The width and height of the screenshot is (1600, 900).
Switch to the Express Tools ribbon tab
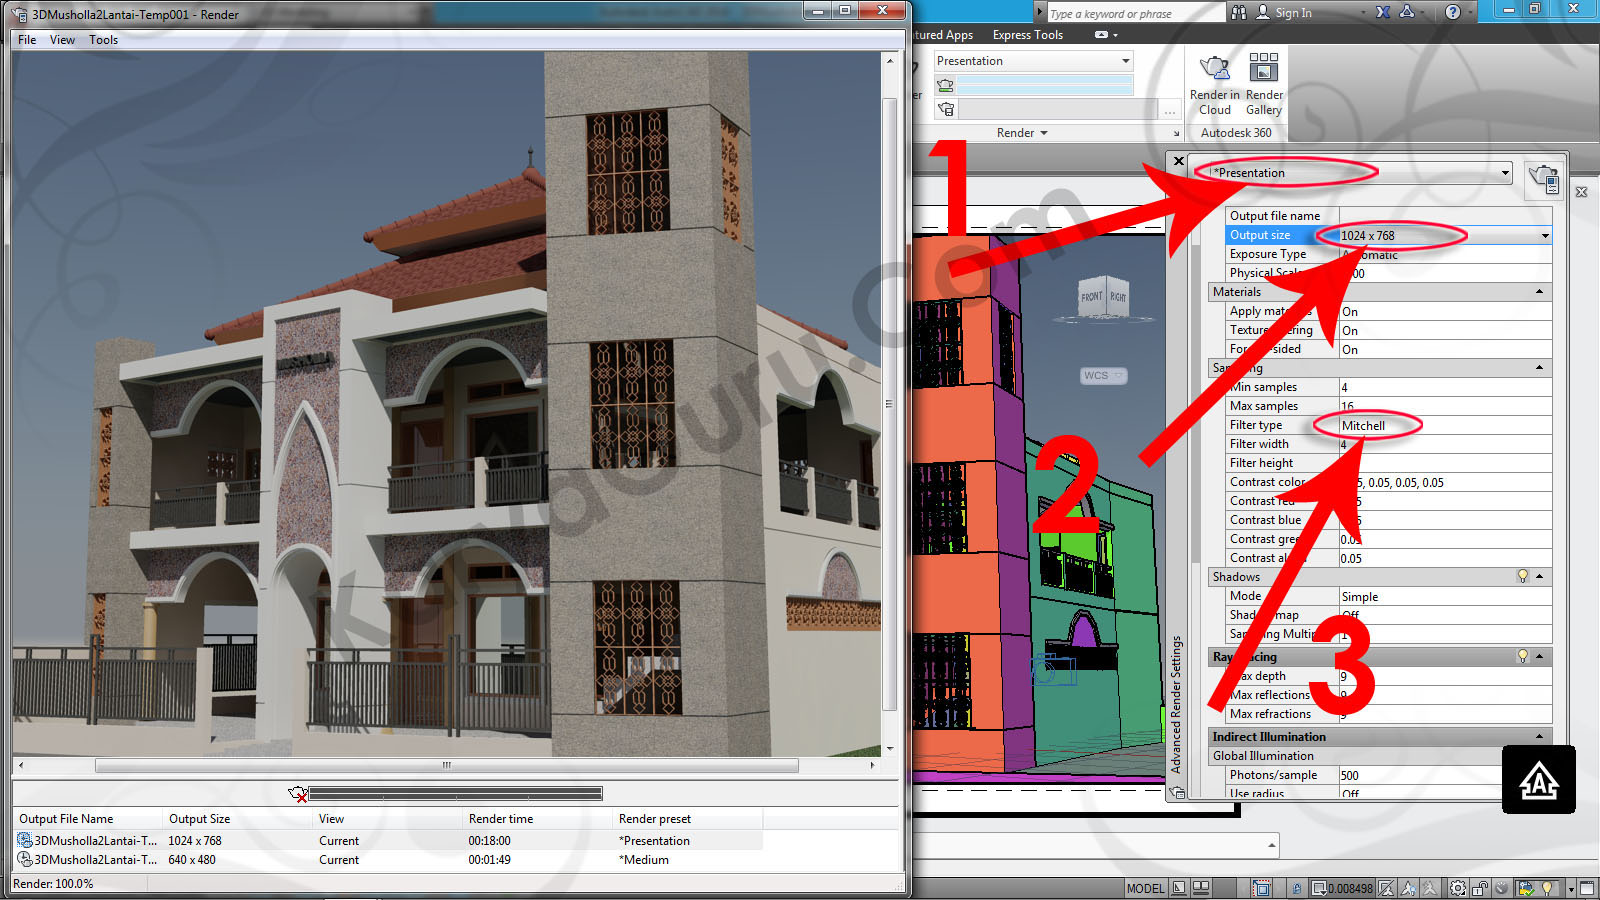pos(1027,35)
